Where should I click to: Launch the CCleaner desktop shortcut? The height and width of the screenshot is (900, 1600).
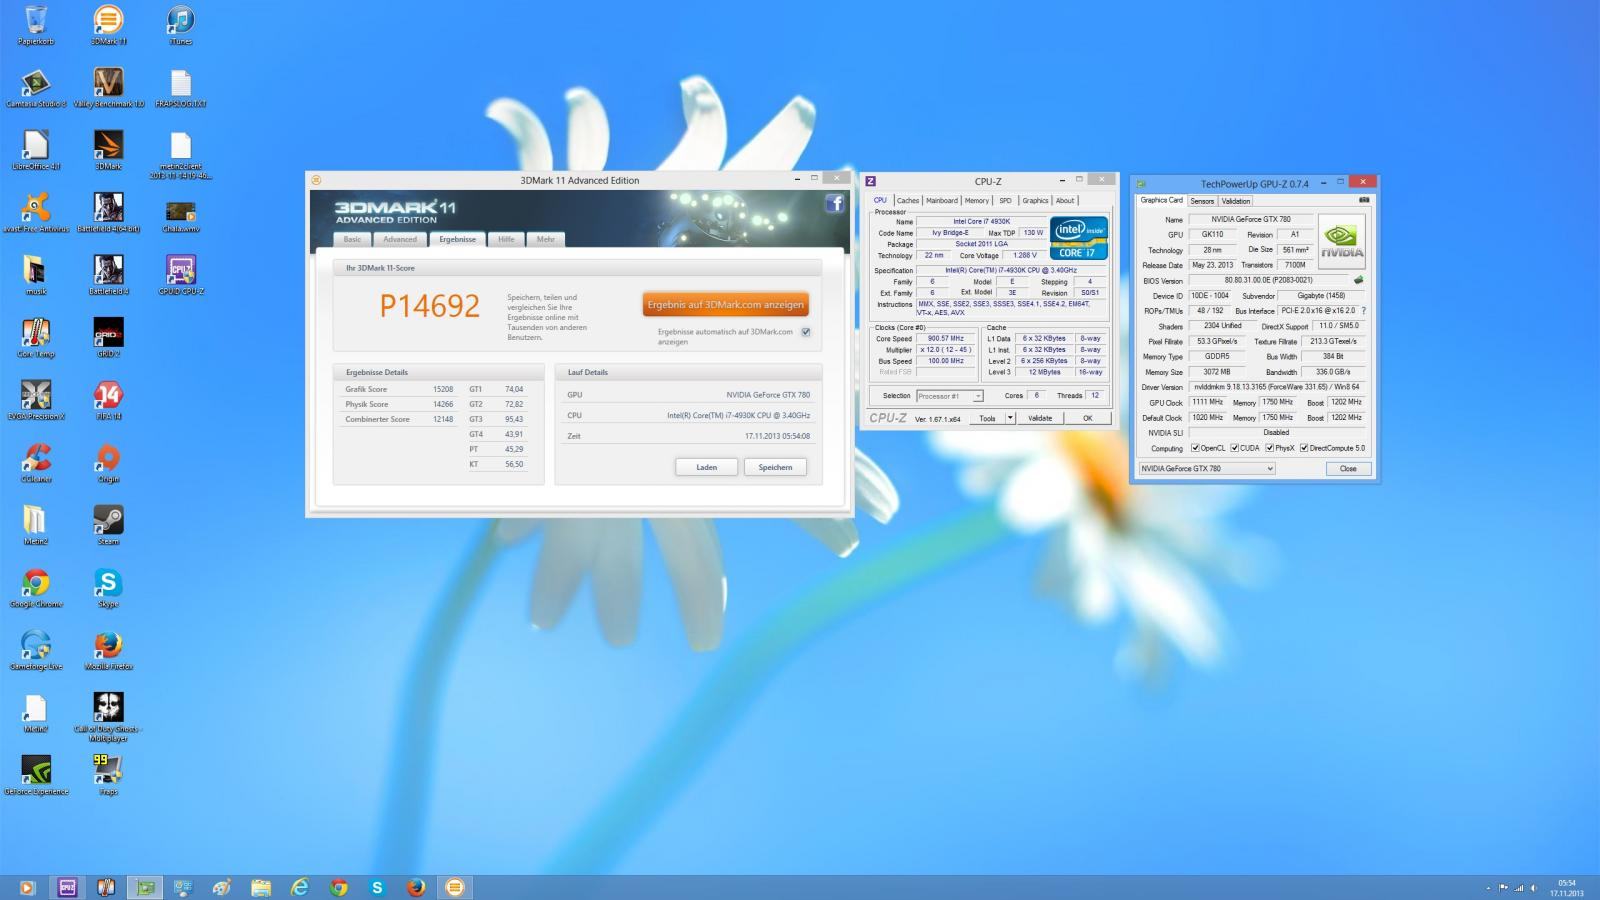point(36,463)
